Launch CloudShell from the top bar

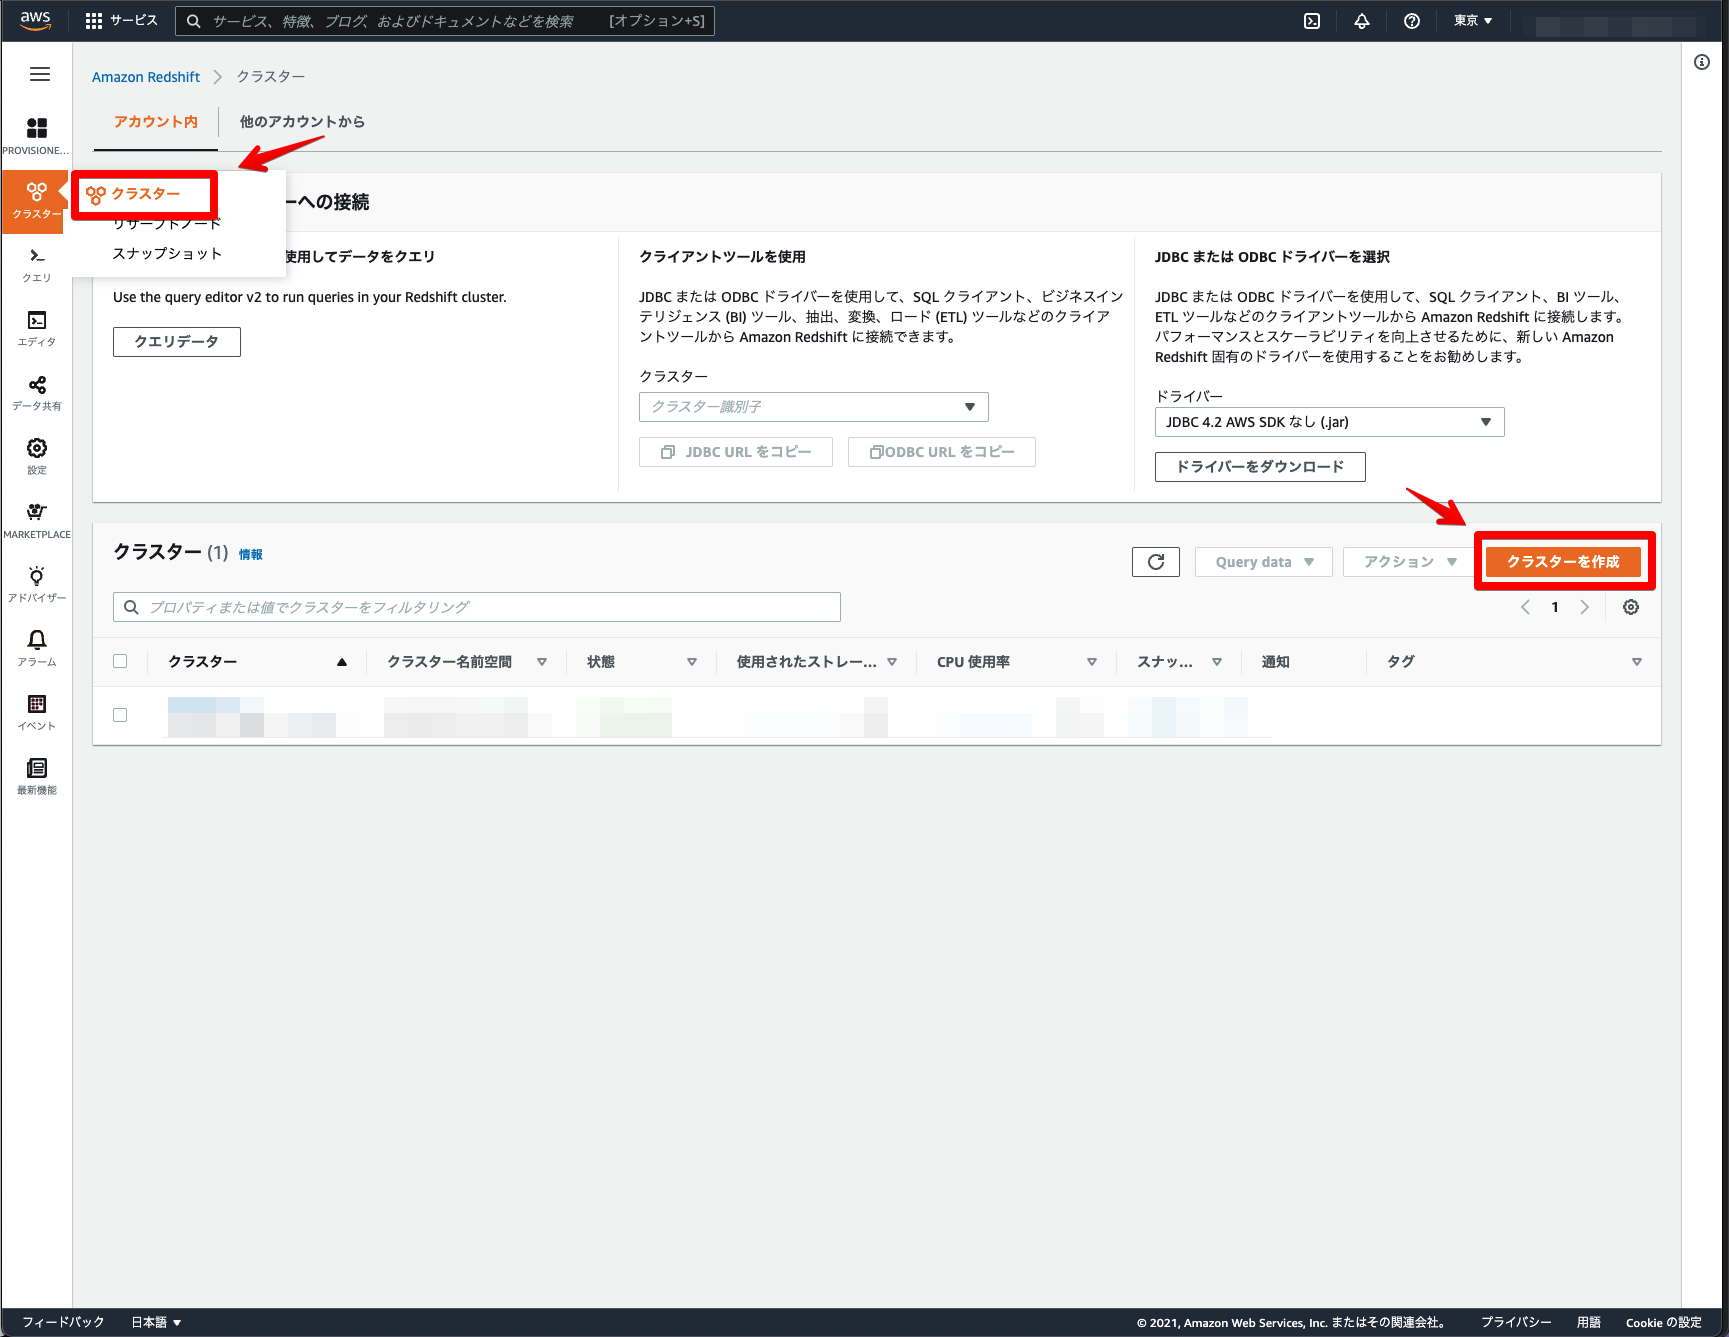tap(1312, 21)
